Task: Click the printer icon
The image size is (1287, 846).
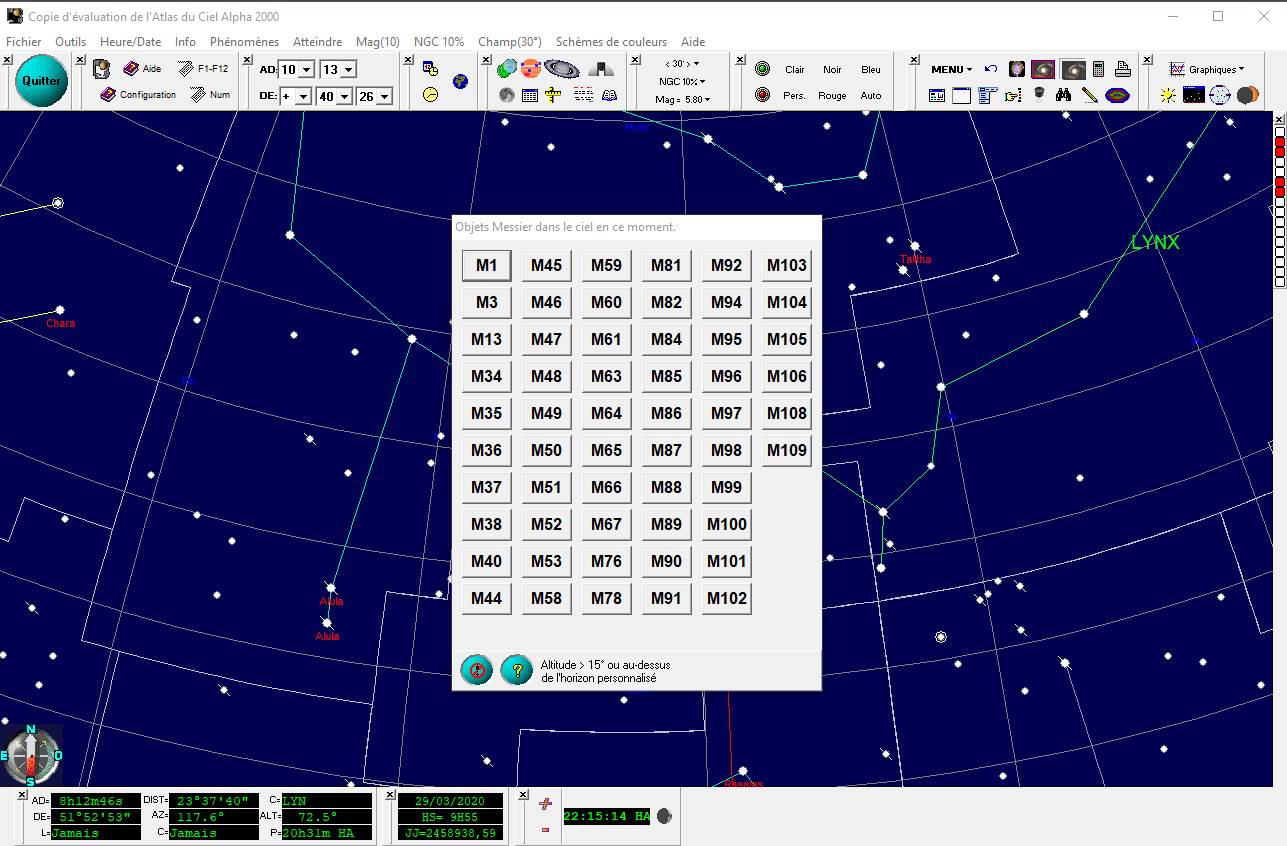Action: pyautogui.click(x=1123, y=69)
